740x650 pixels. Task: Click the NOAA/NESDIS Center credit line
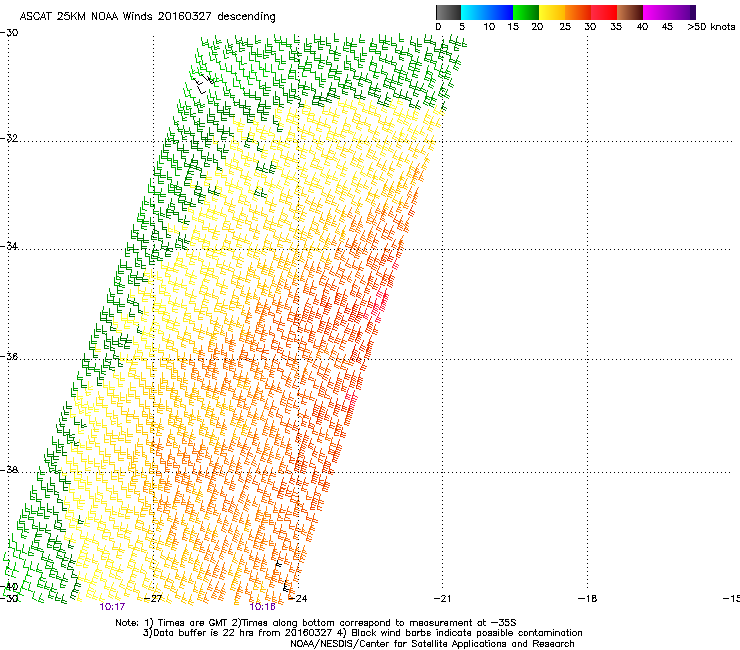[432, 644]
